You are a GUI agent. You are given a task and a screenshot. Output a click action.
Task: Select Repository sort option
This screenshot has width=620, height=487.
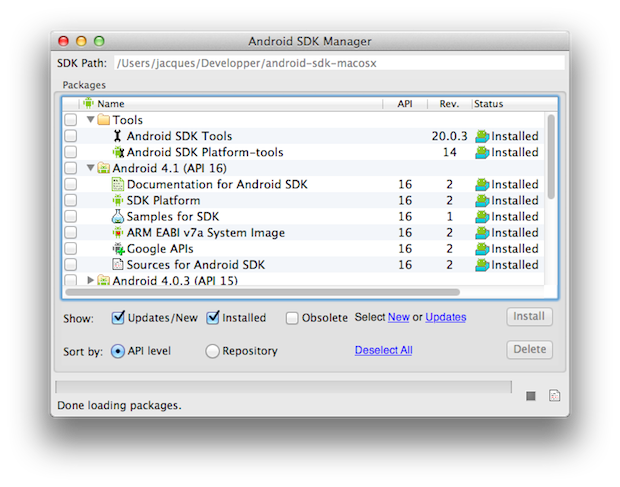[x=212, y=351]
